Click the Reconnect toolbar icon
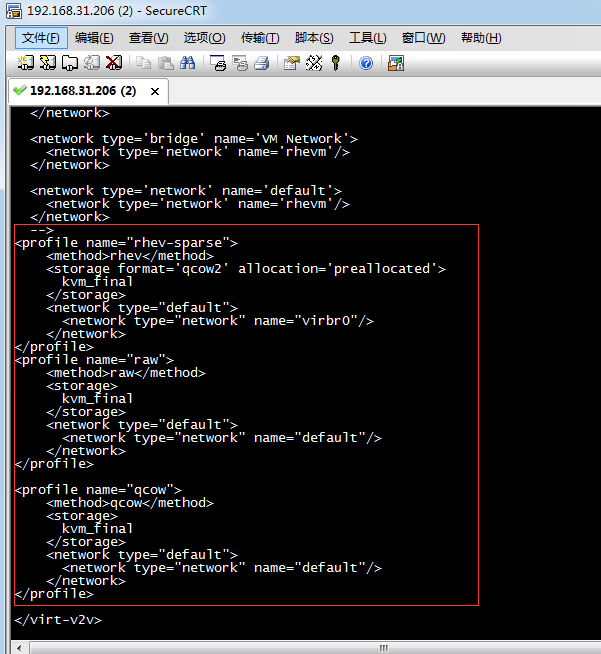The image size is (601, 654). click(92, 63)
